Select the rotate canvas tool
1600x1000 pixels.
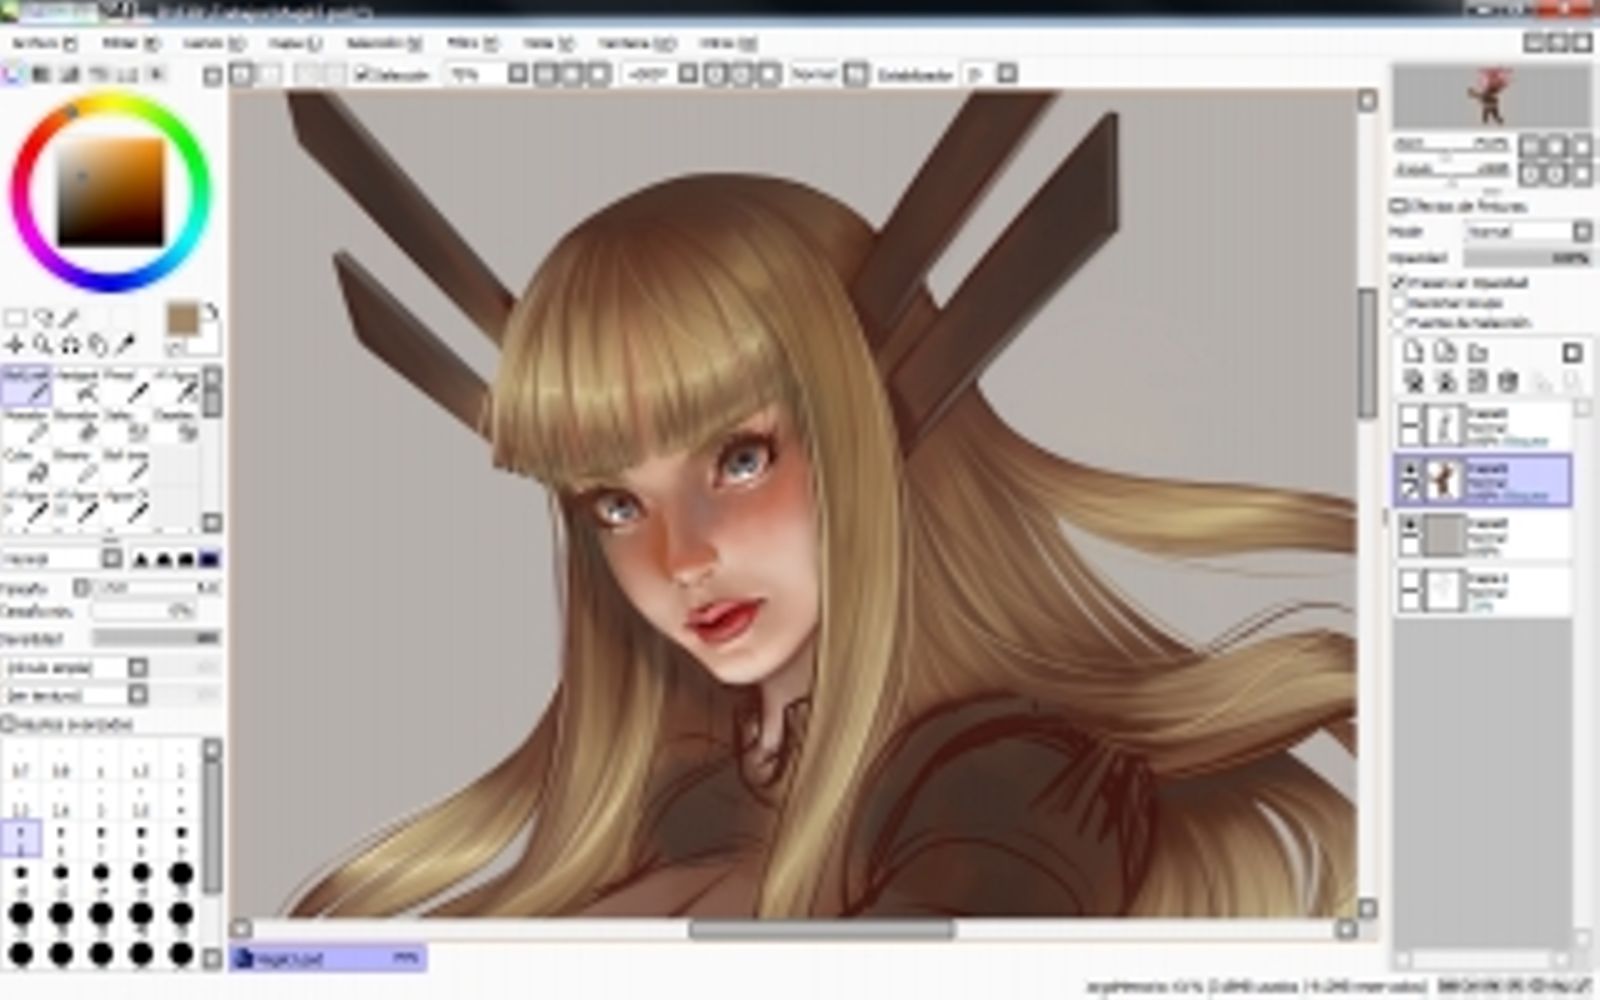pyautogui.click(x=70, y=346)
